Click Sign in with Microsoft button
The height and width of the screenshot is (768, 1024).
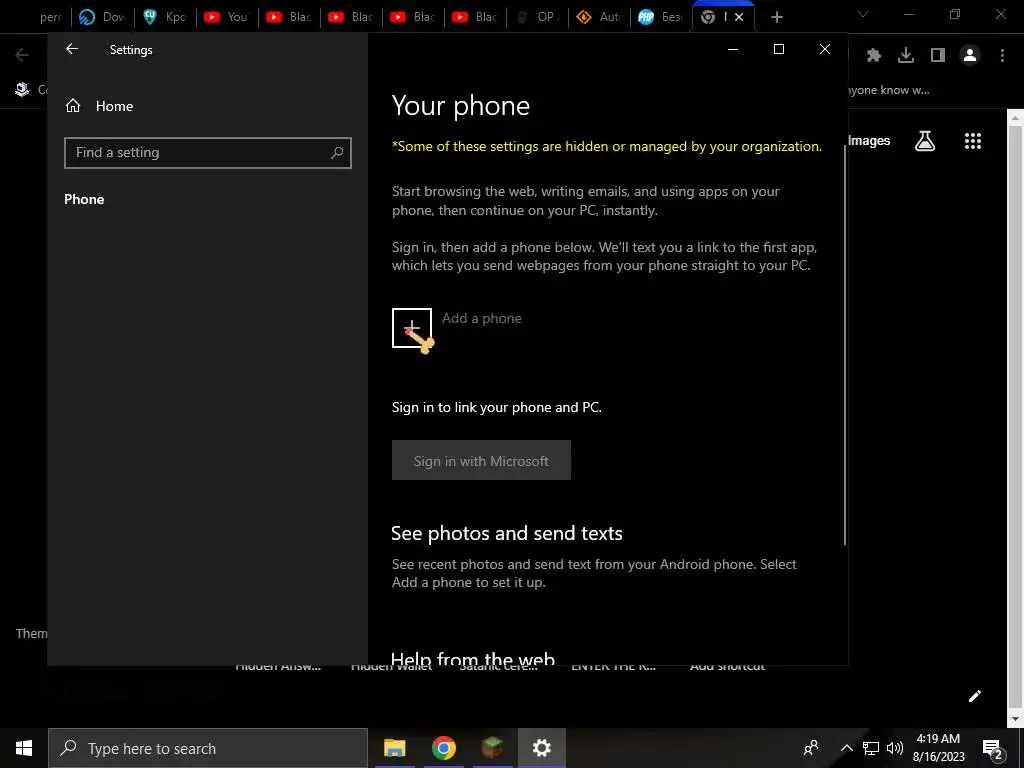click(481, 460)
